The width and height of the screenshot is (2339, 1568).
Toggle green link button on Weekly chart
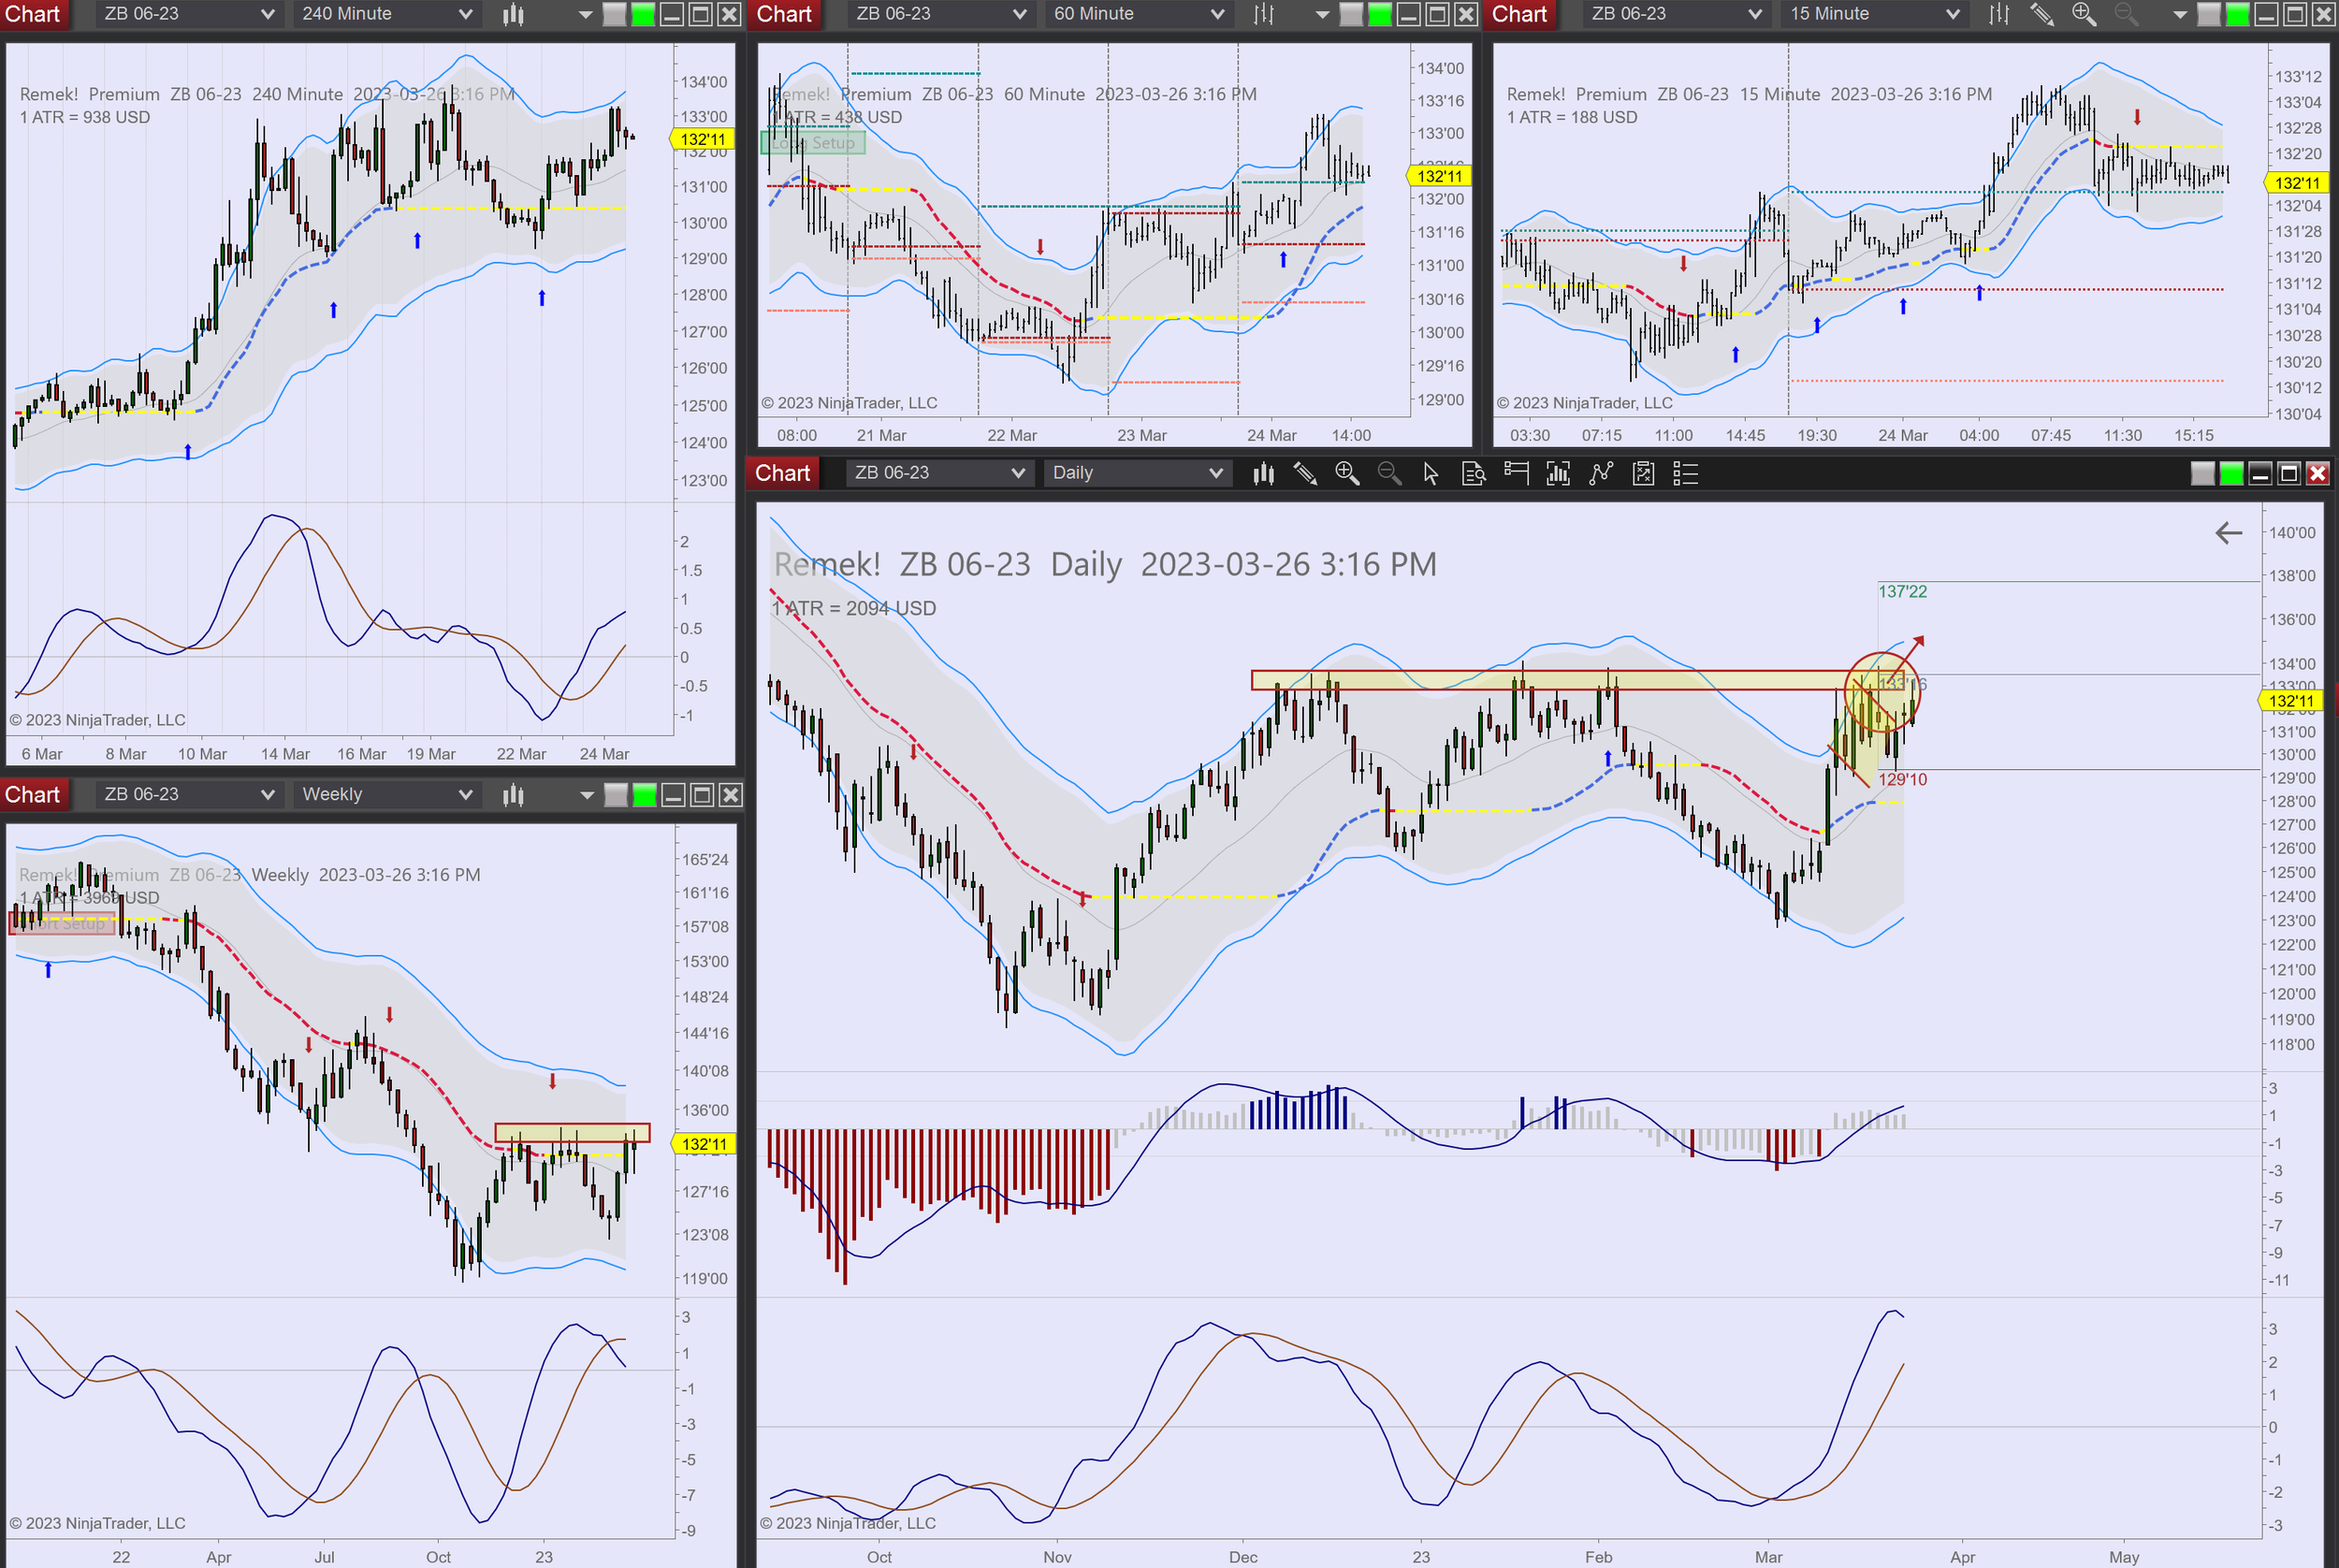[x=645, y=795]
